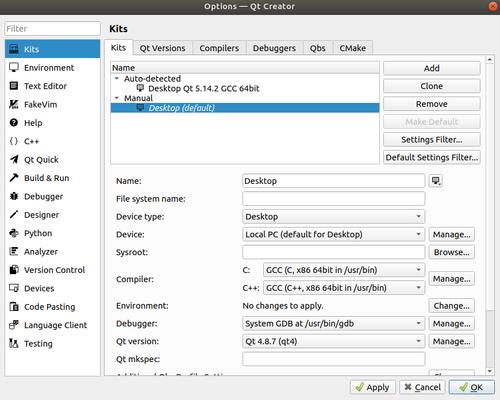The image size is (500, 400).
Task: Browse for Sysroot path
Action: coord(452,252)
